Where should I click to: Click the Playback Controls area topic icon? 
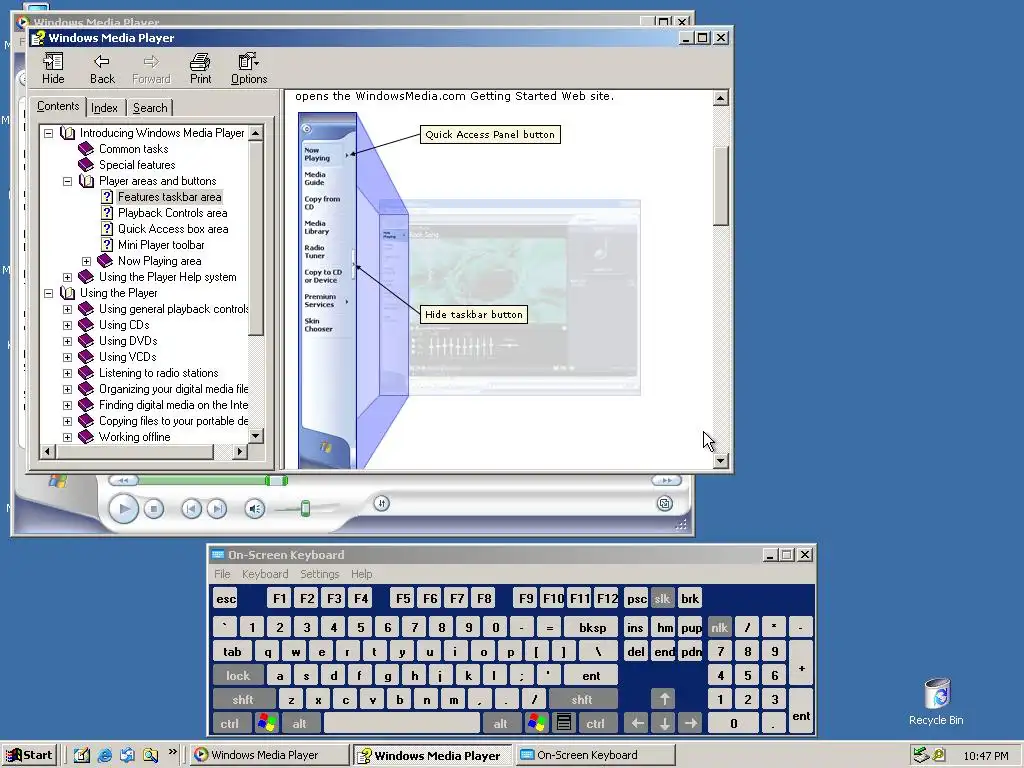tap(107, 213)
